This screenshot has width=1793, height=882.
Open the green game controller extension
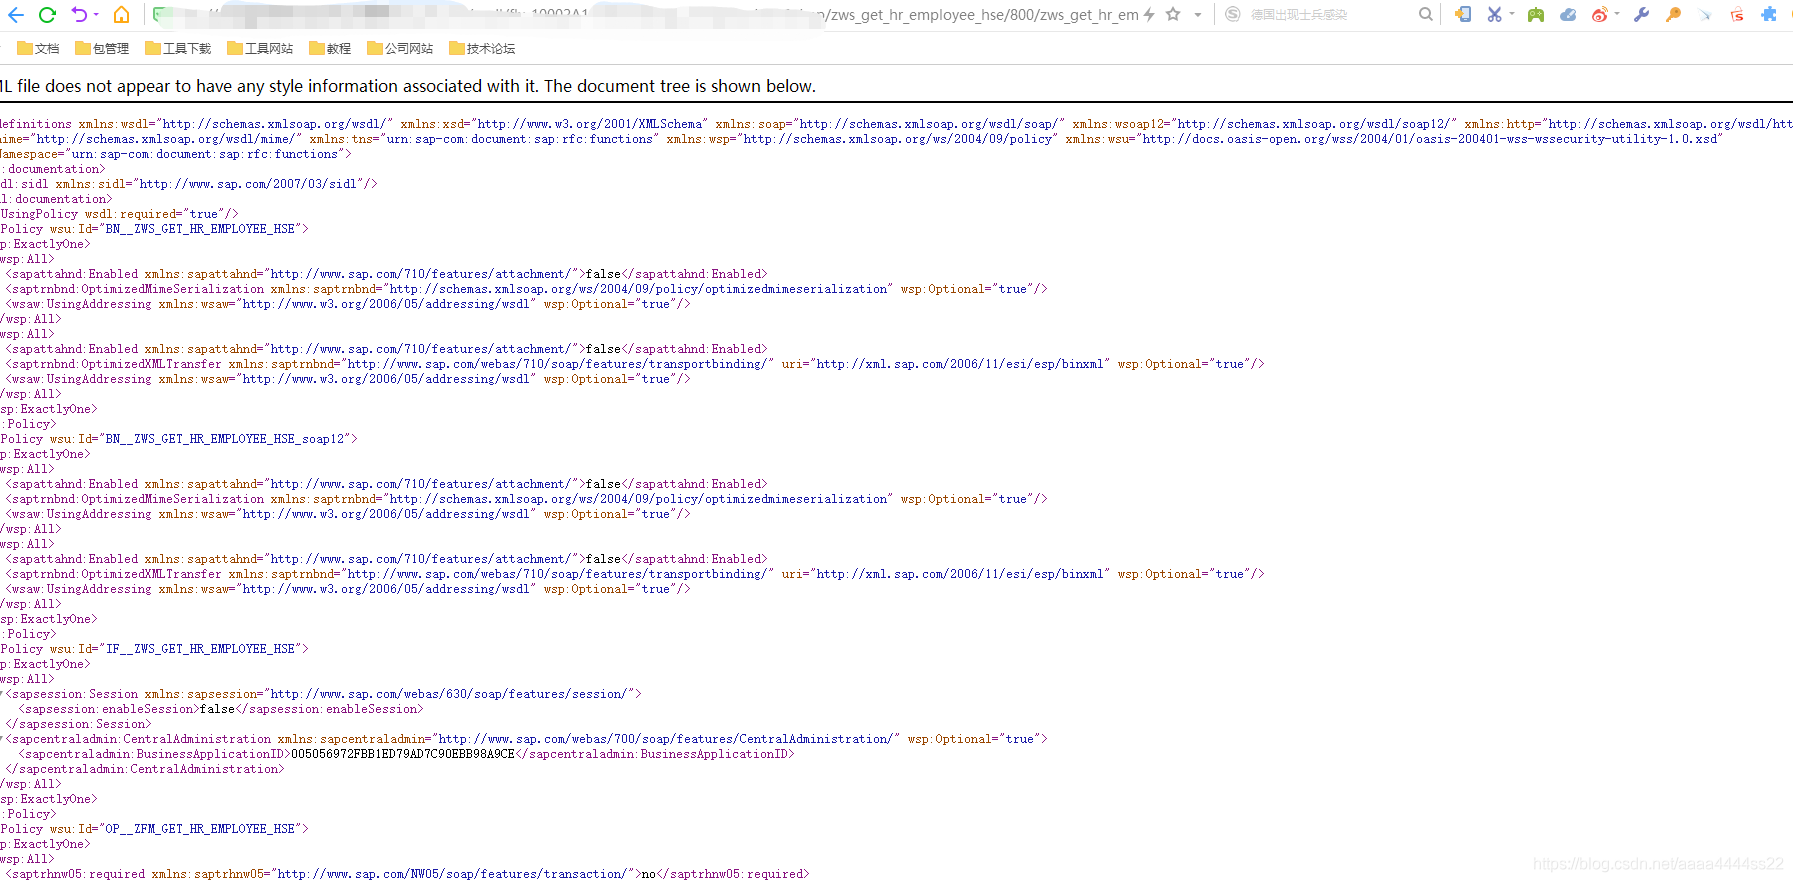click(1536, 15)
